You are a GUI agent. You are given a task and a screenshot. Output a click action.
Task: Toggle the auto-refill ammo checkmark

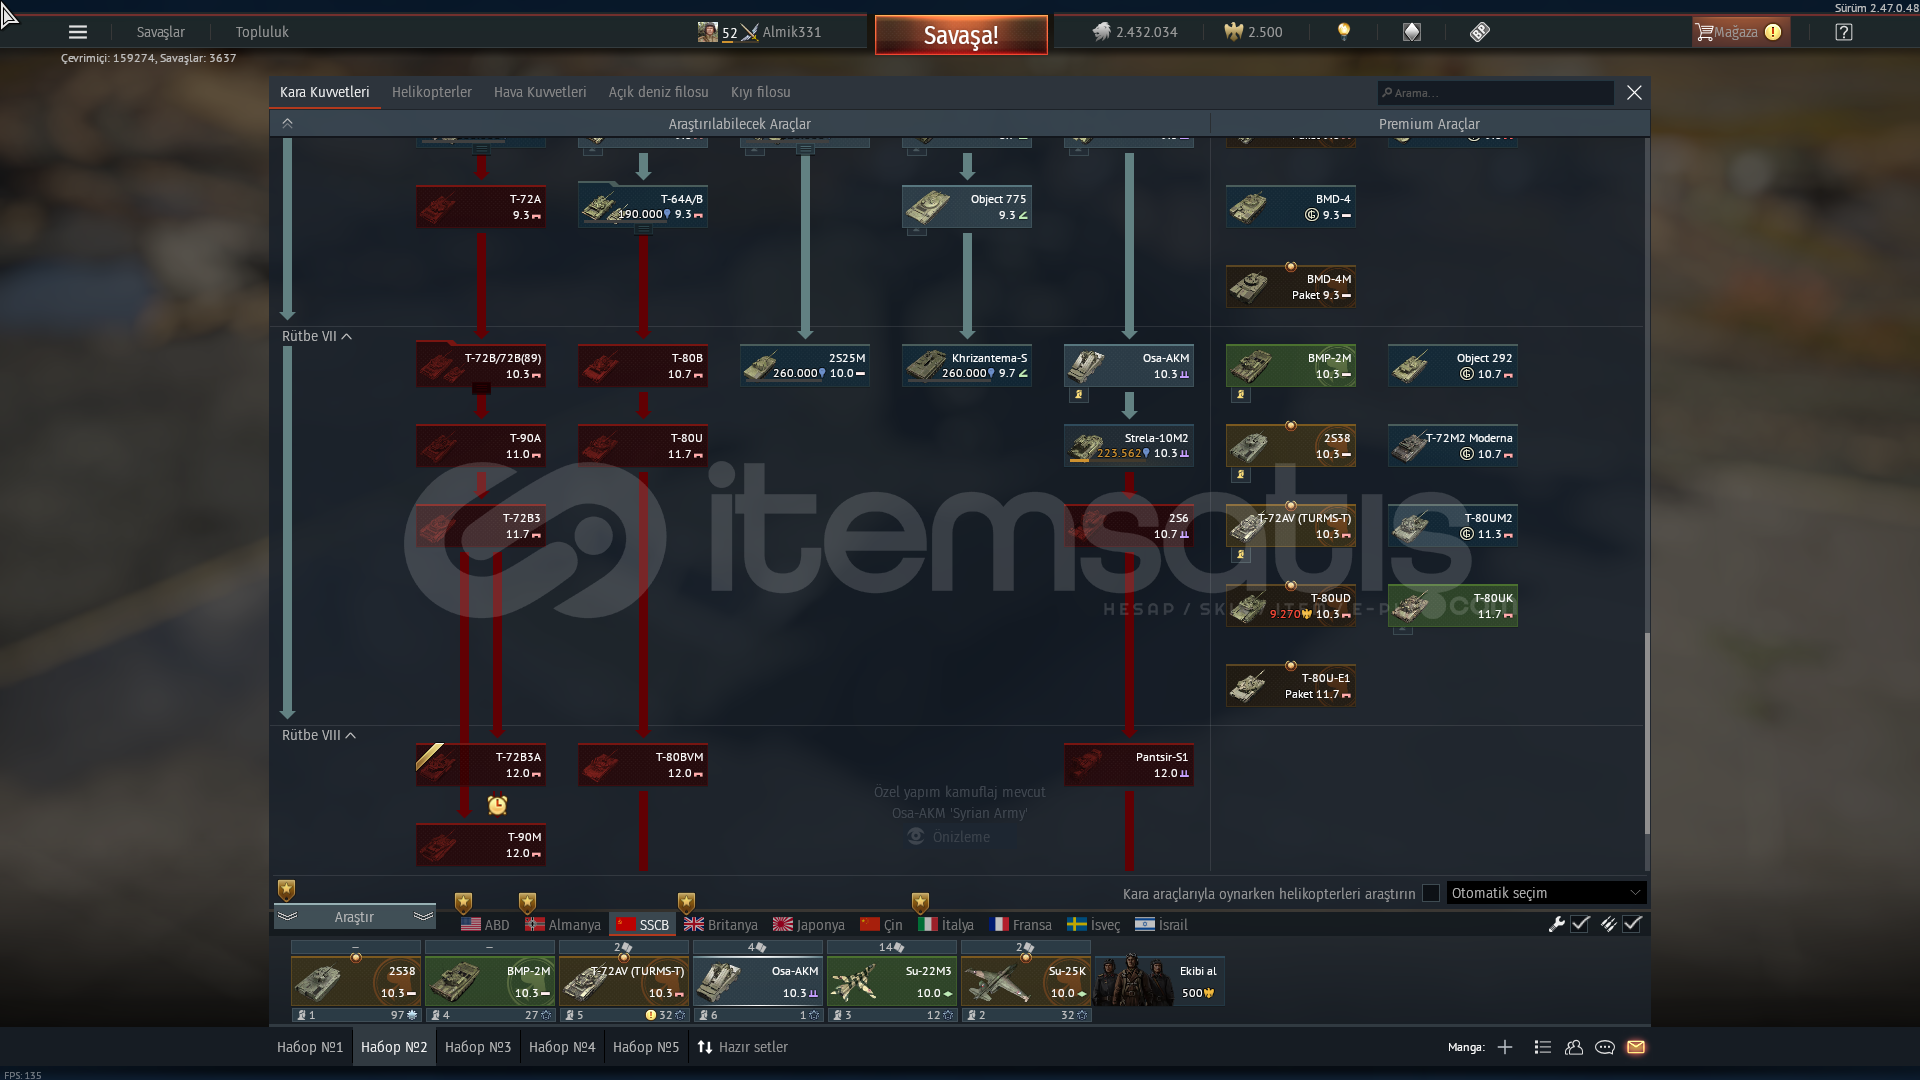(x=1632, y=925)
